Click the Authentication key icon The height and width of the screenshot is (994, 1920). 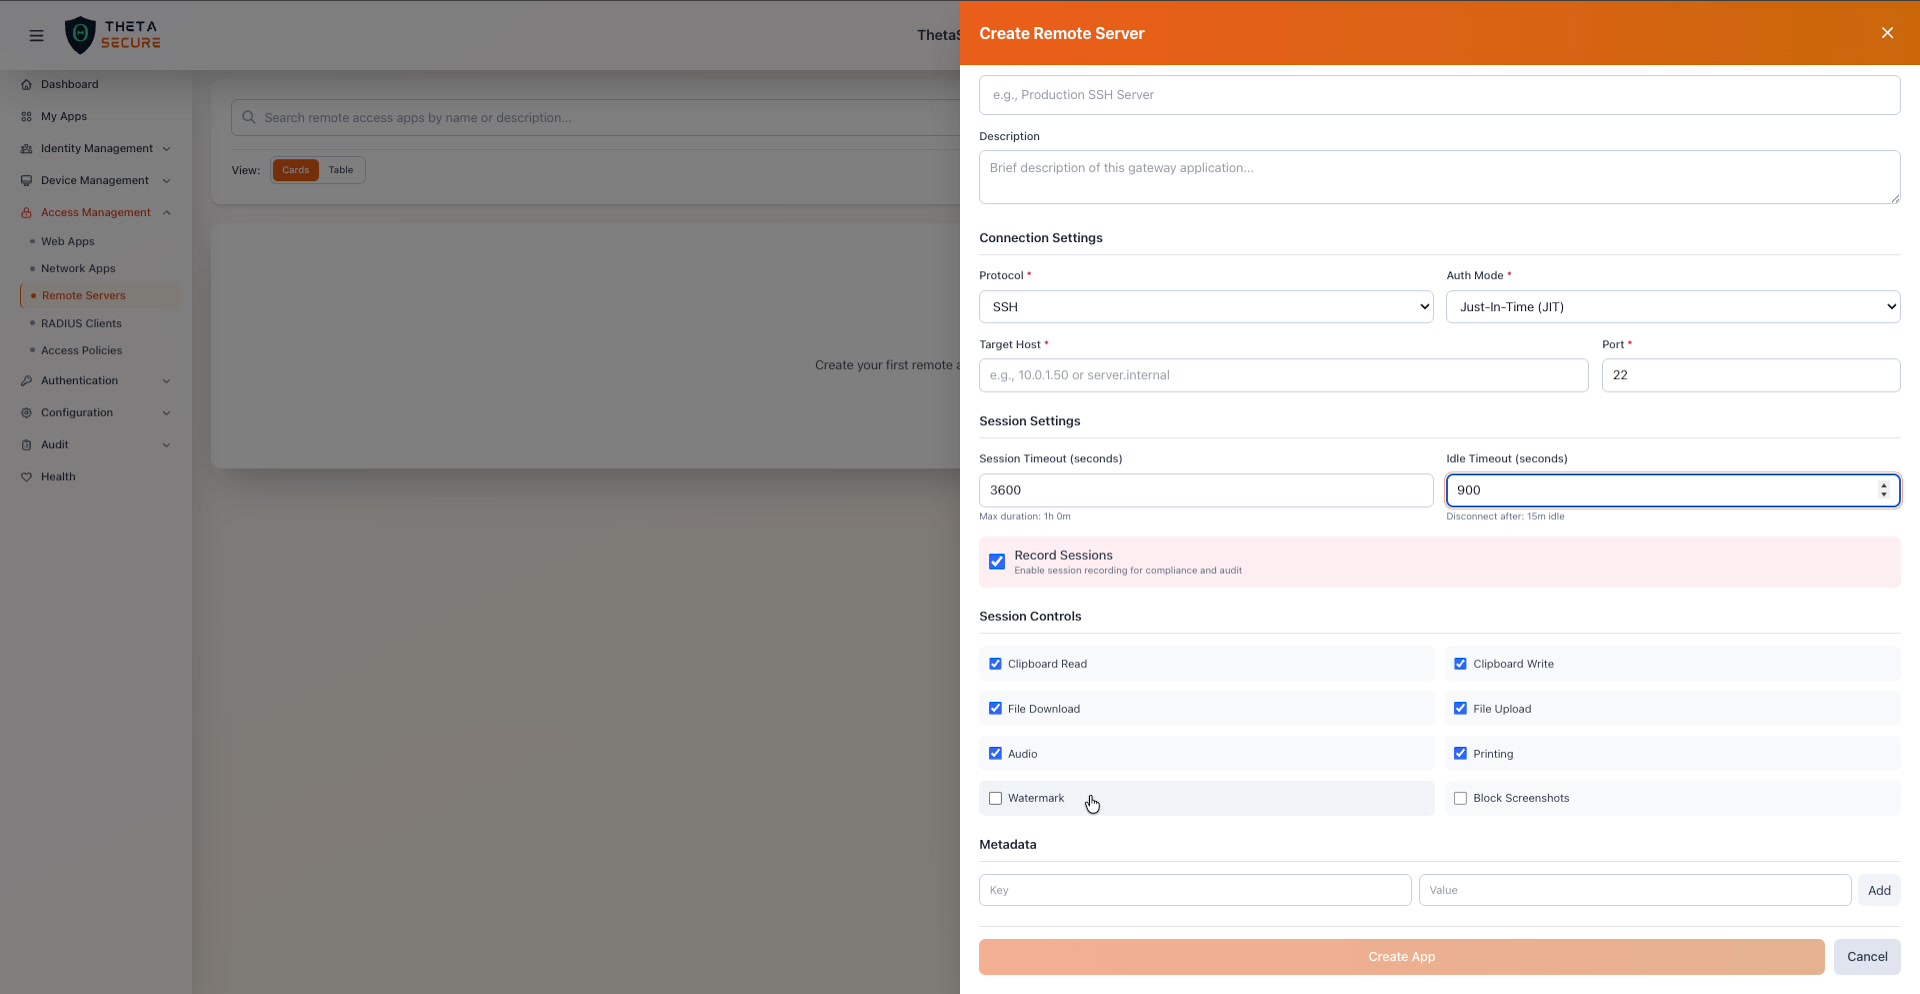(x=27, y=380)
